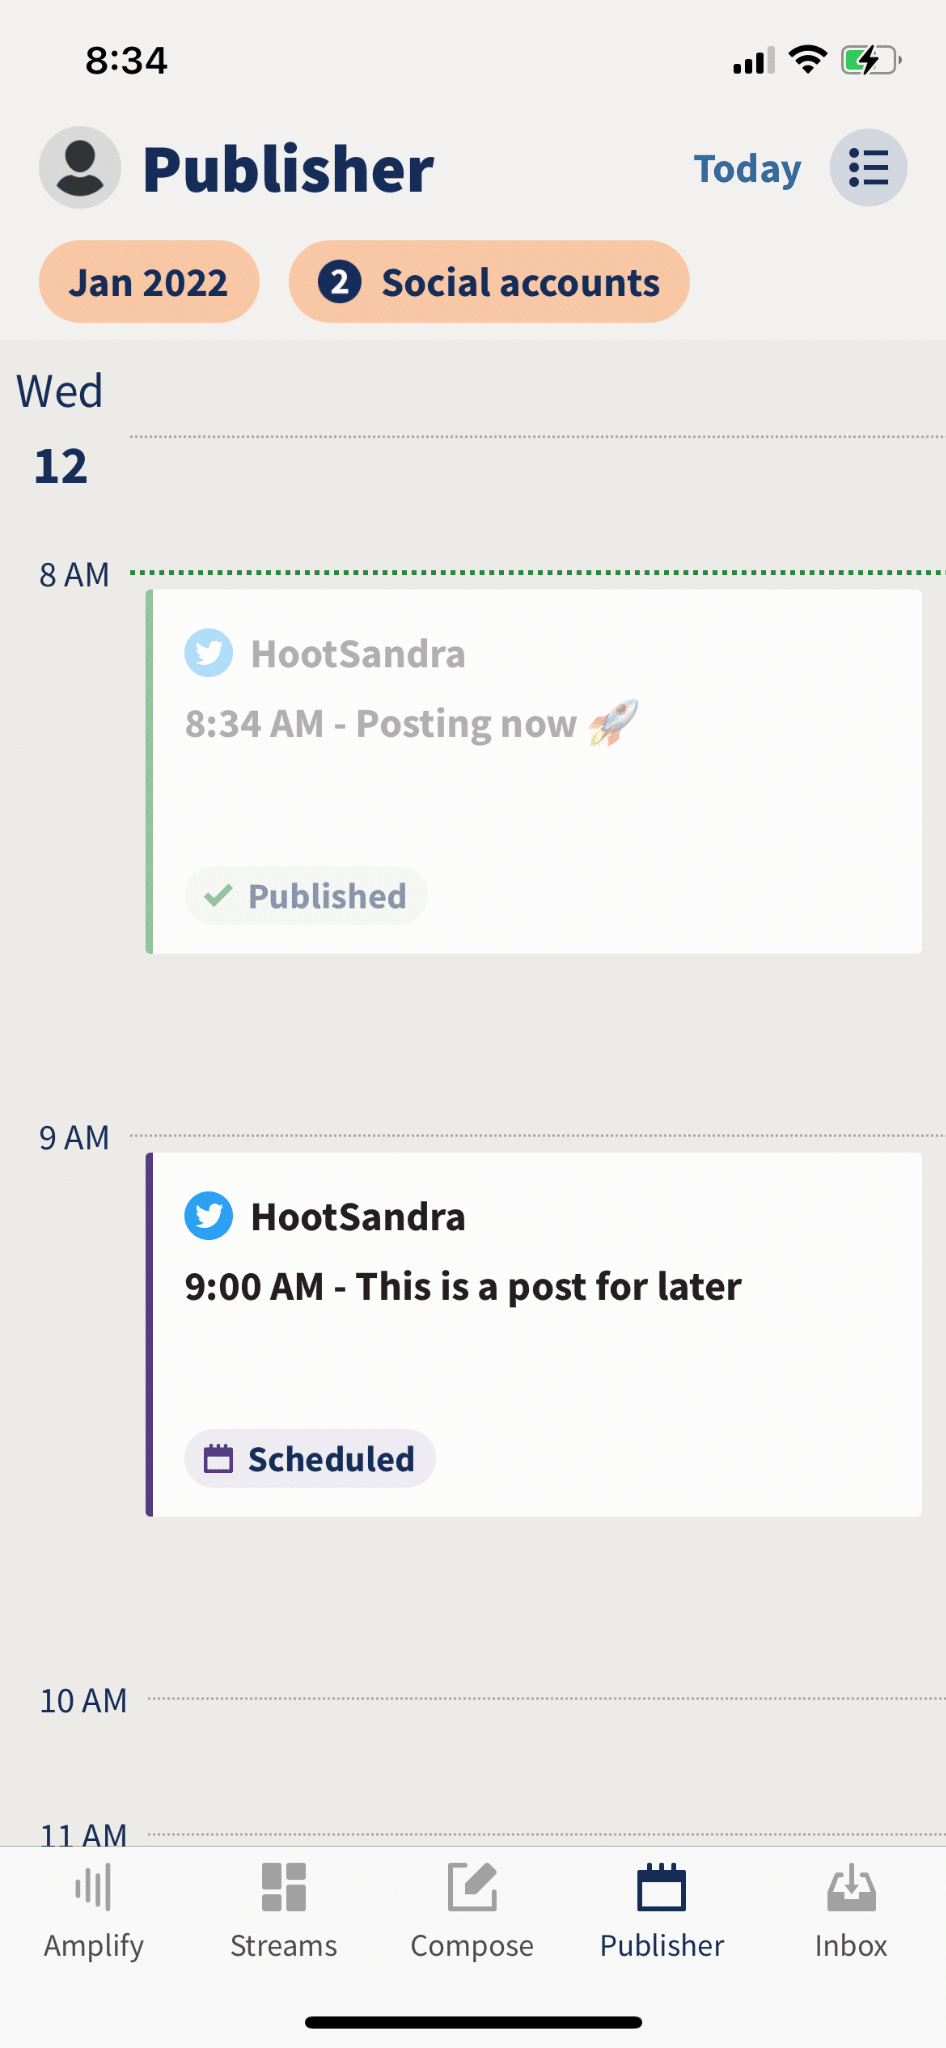Viewport: 946px width, 2048px height.
Task: Tap Twitter icon on scheduled post
Action: click(x=209, y=1216)
